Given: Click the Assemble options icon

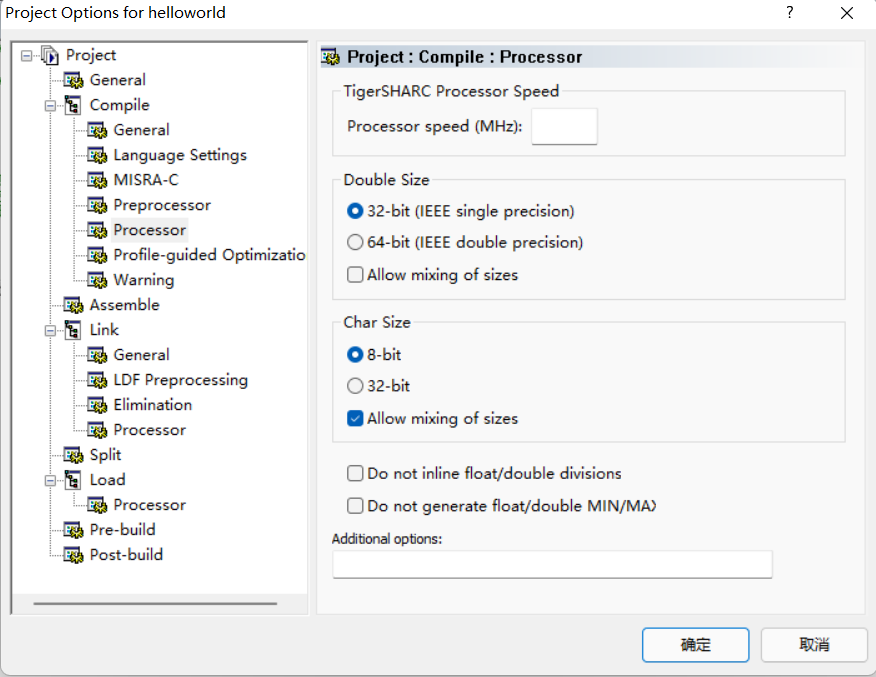Looking at the screenshot, I should click(73, 305).
